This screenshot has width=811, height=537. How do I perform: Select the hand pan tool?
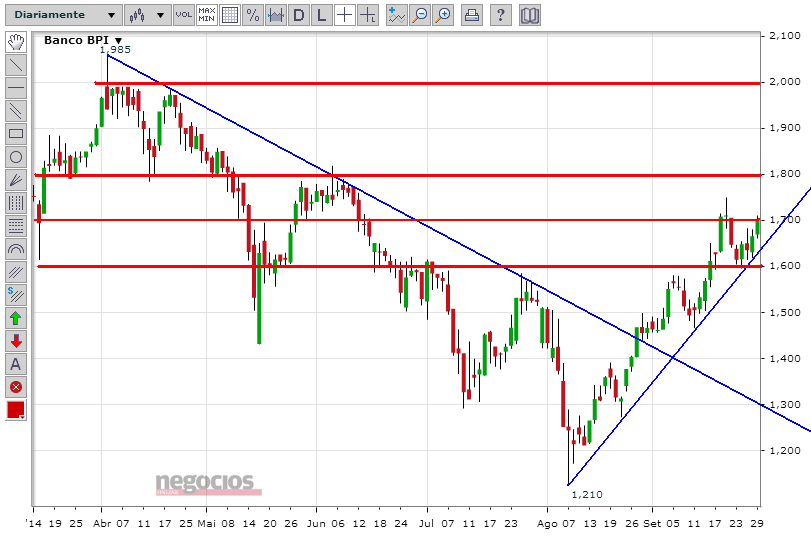16,42
